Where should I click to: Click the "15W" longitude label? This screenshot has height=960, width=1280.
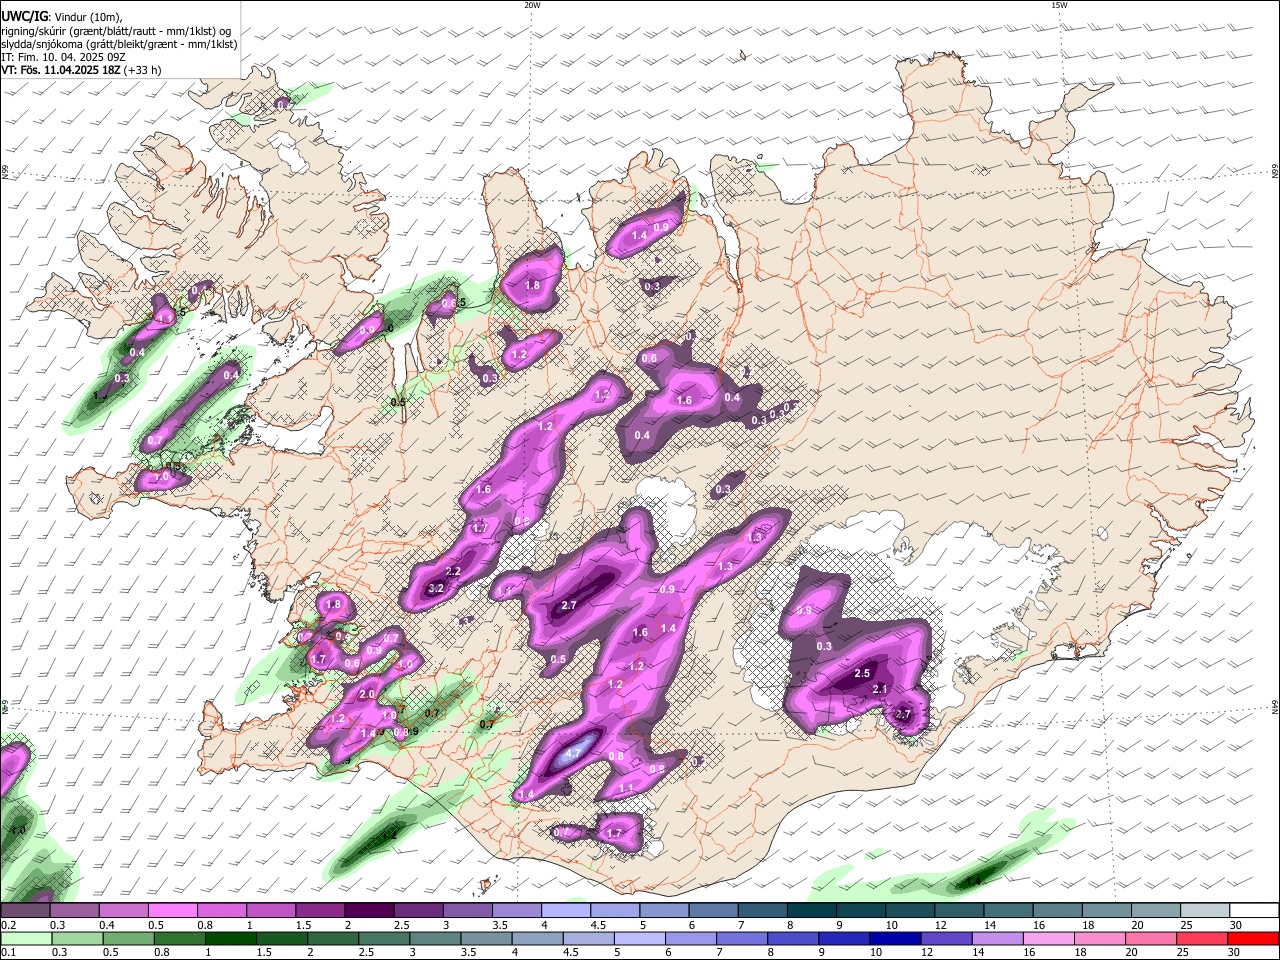click(1059, 5)
